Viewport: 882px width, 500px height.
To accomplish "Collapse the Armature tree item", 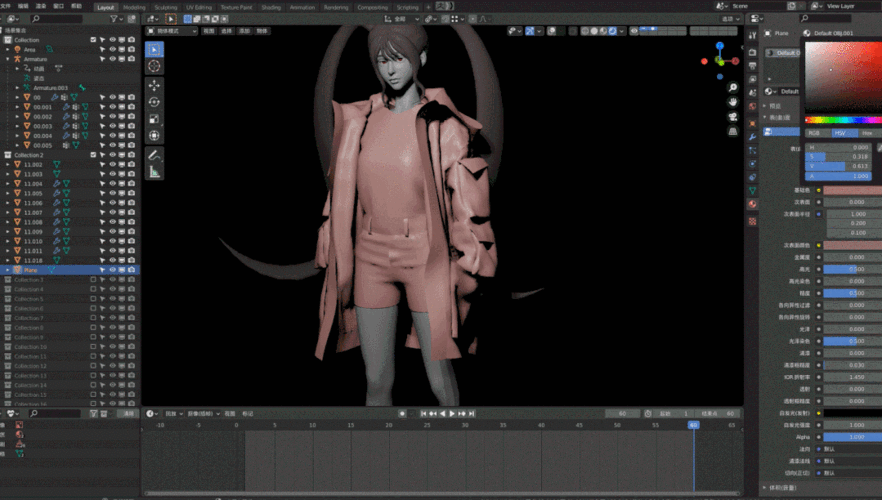I will pos(8,59).
